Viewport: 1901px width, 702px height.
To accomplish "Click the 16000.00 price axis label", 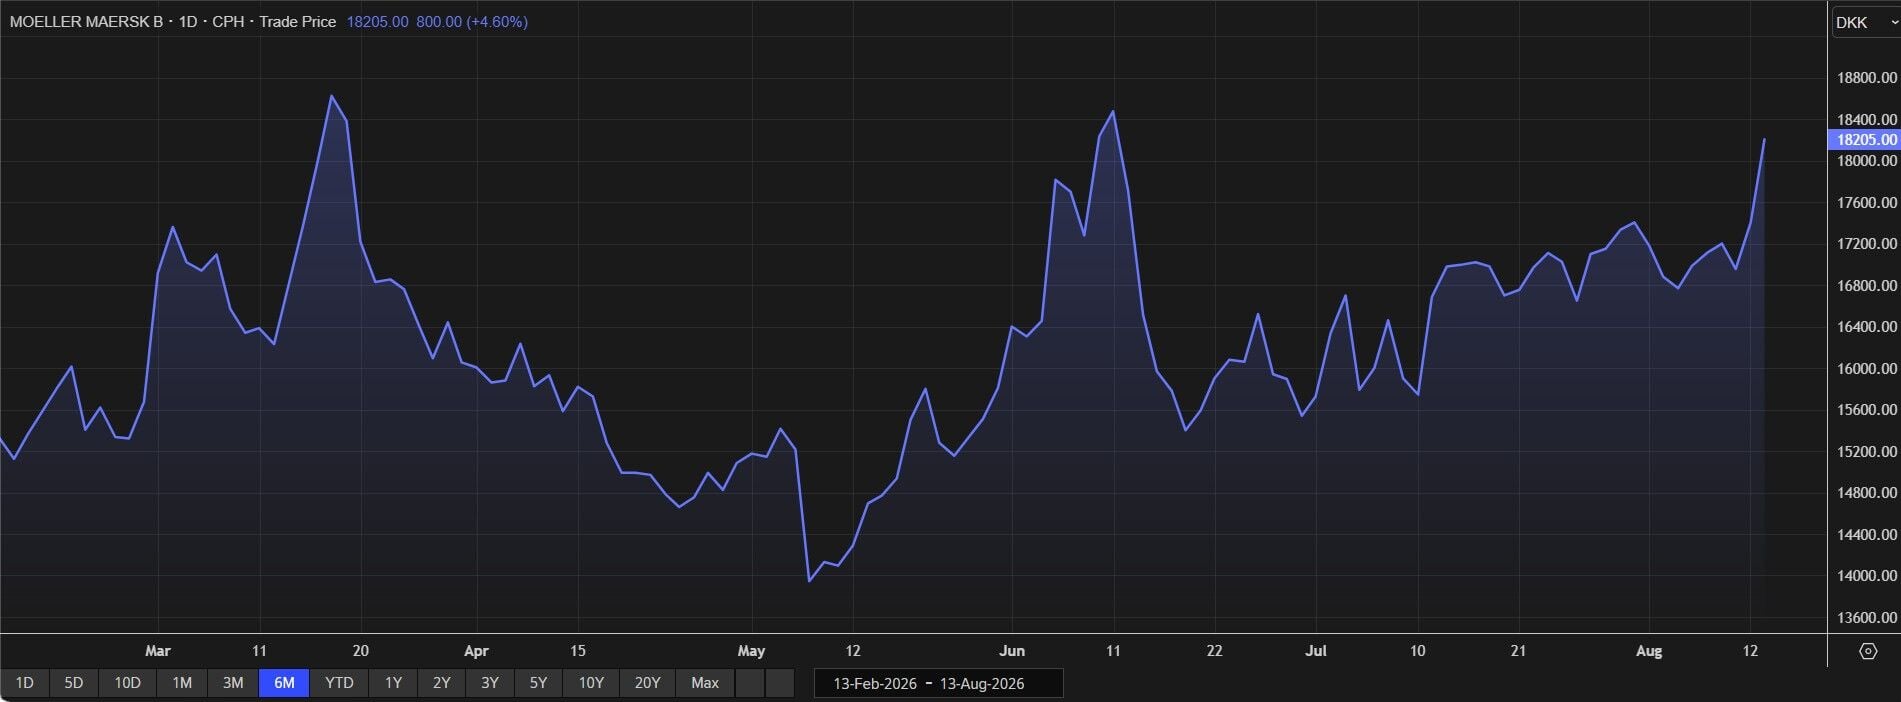I will tap(1866, 369).
